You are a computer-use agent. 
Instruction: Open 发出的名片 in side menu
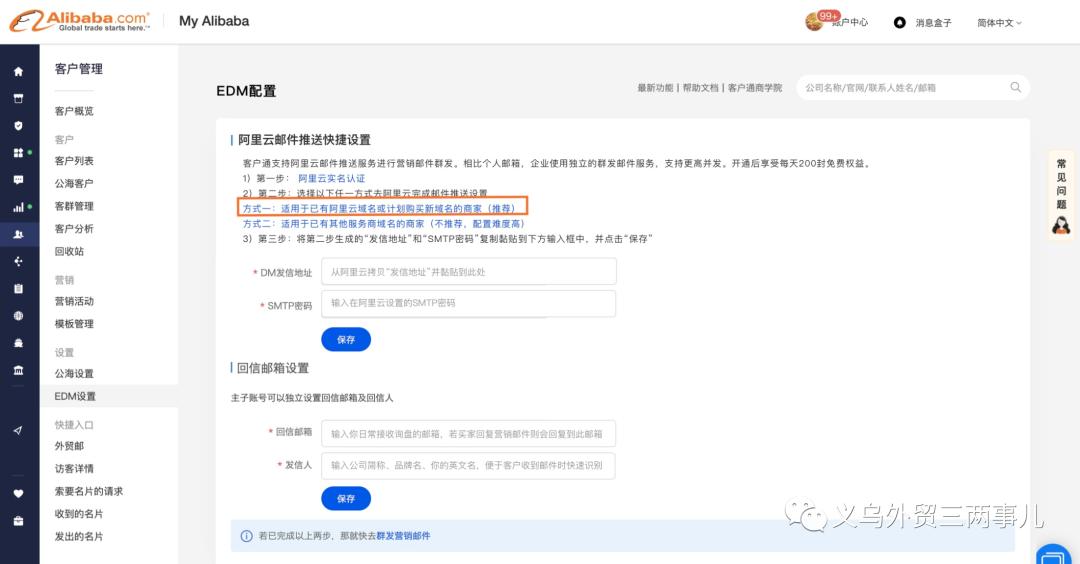(x=79, y=536)
